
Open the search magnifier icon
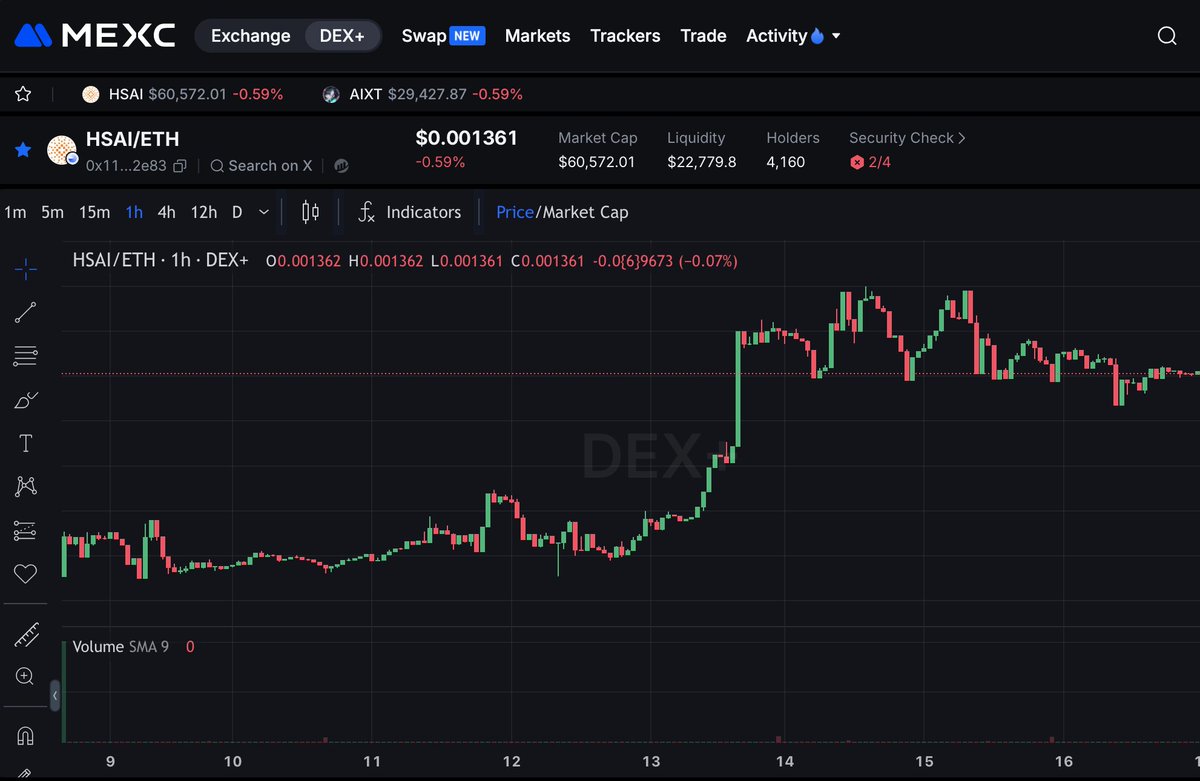[1167, 36]
